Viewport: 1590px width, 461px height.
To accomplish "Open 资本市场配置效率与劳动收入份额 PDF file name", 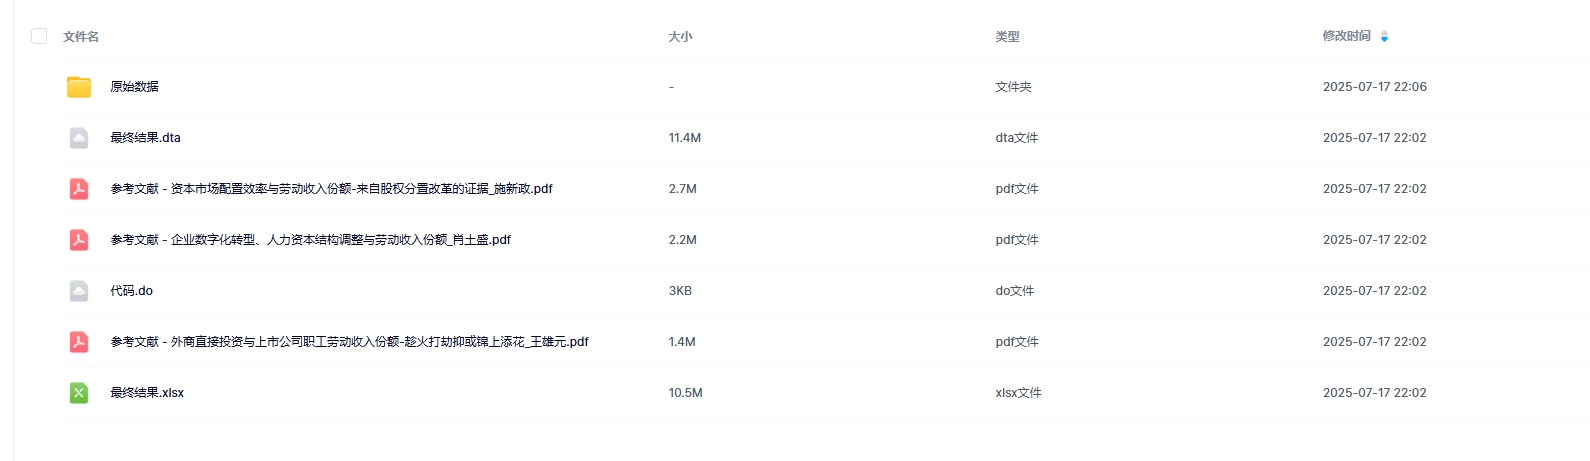I will (x=331, y=189).
